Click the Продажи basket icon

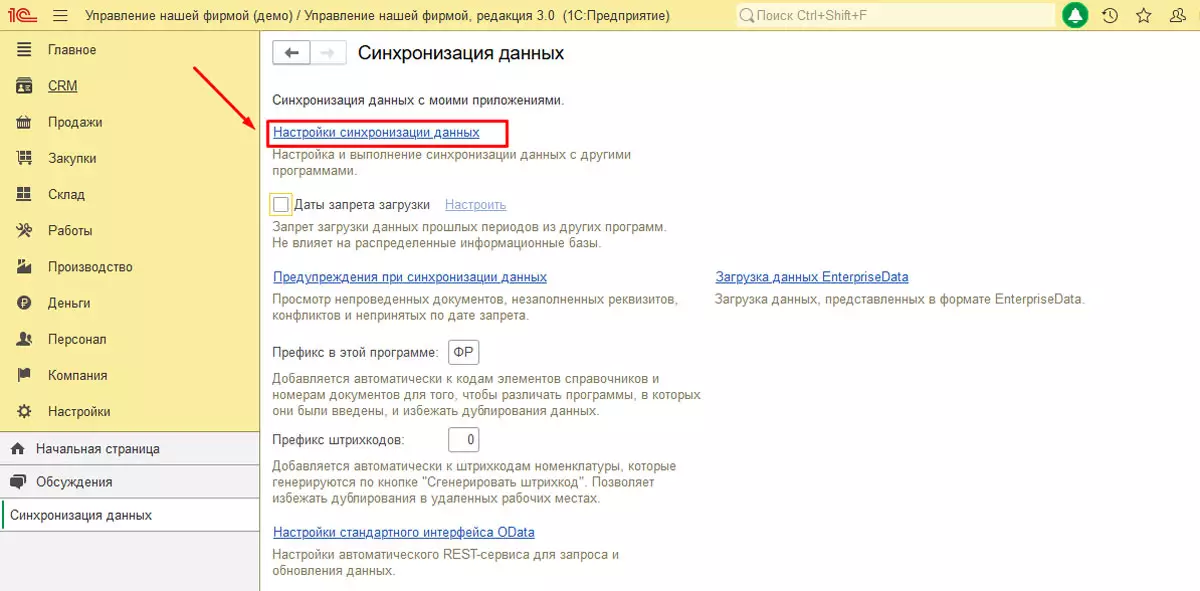(x=25, y=122)
